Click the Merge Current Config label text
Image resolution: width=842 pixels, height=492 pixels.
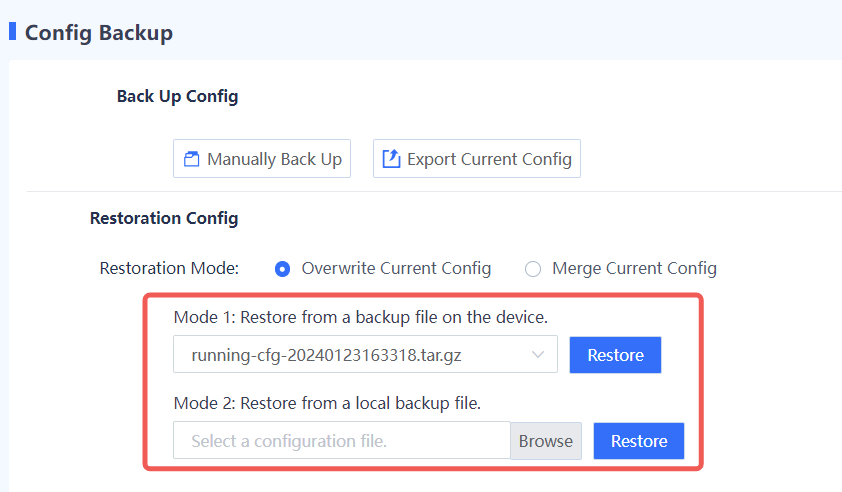tap(634, 268)
